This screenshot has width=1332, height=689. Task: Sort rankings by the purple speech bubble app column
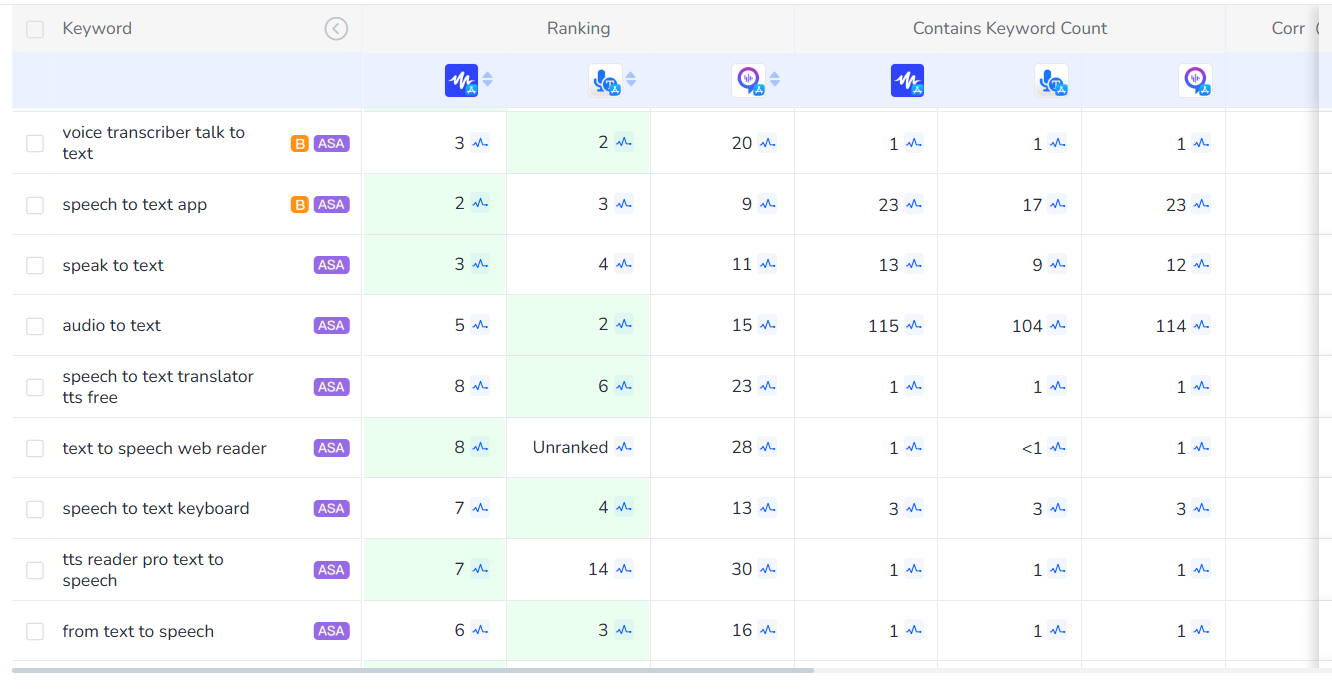click(x=775, y=80)
